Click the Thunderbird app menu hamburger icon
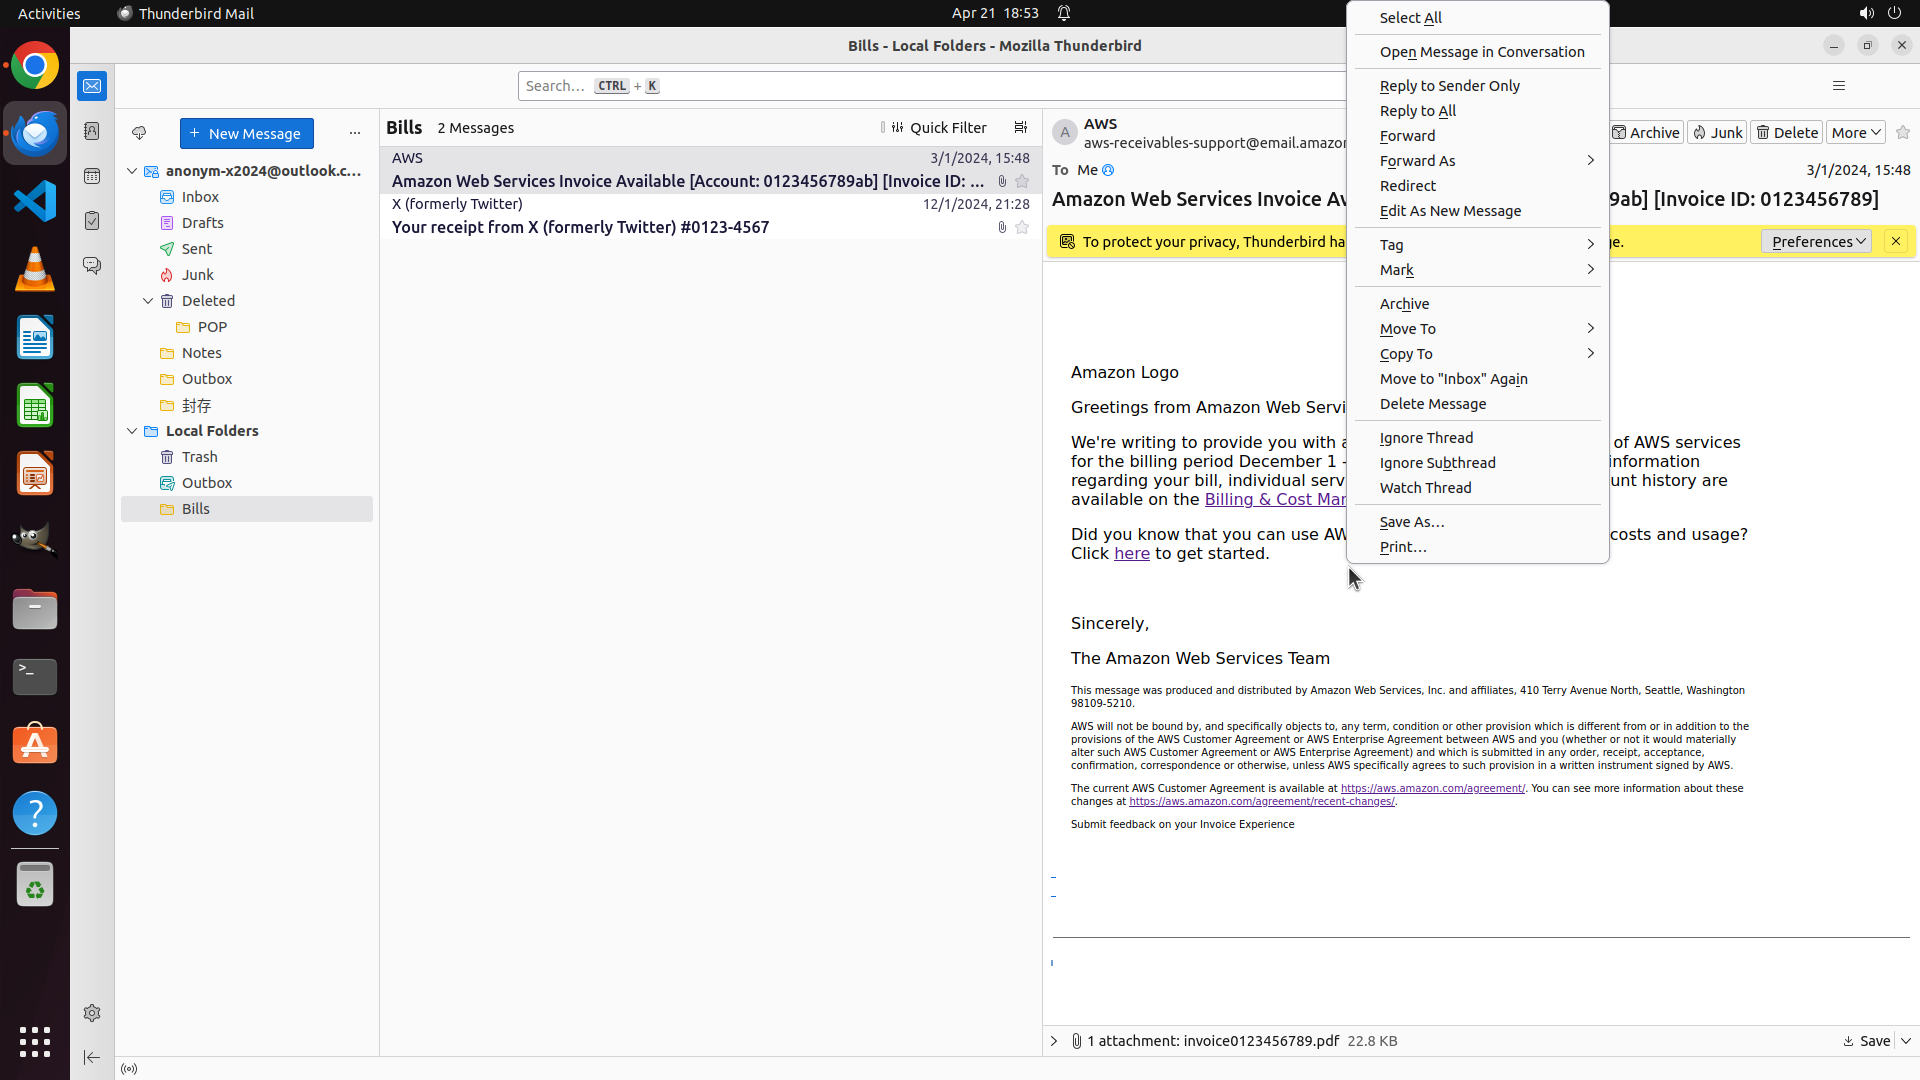Viewport: 1920px width, 1080px height. [x=1838, y=86]
